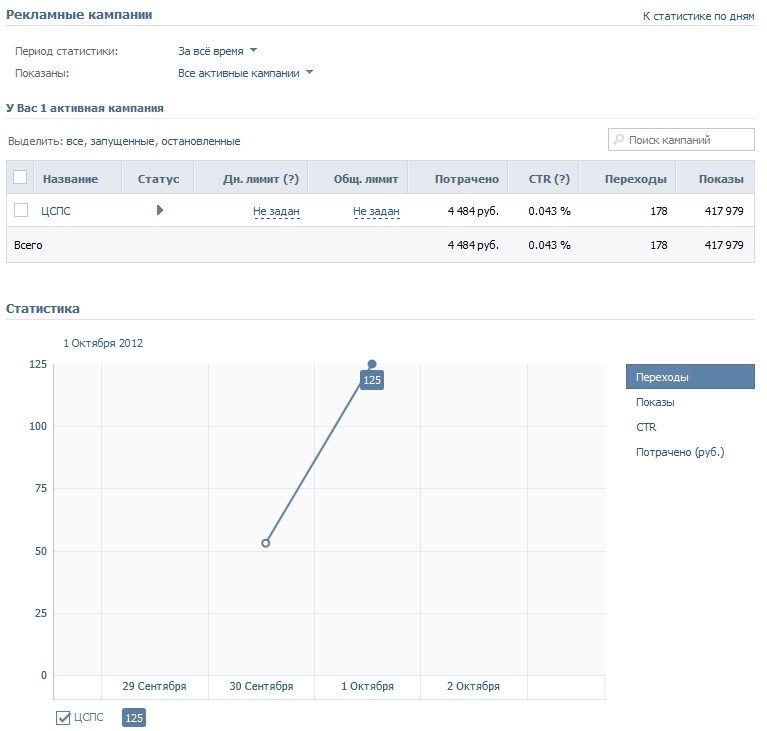The width and height of the screenshot is (767, 731).
Task: Edit the Не задан daily limit
Action: [x=276, y=211]
